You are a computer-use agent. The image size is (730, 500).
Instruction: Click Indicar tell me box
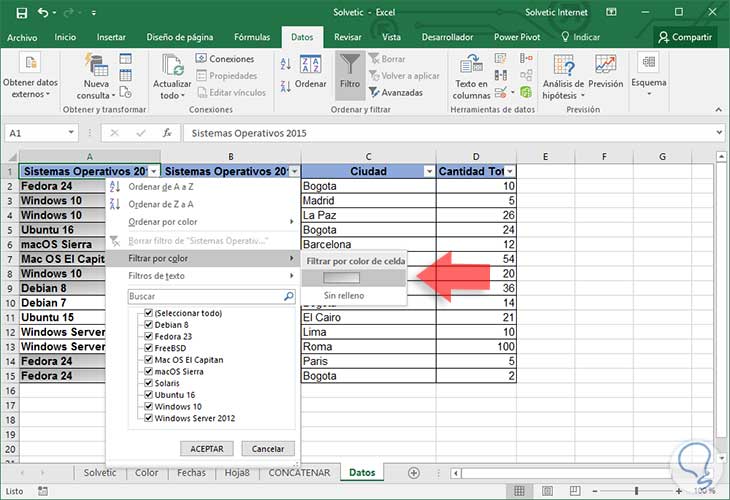click(580, 37)
